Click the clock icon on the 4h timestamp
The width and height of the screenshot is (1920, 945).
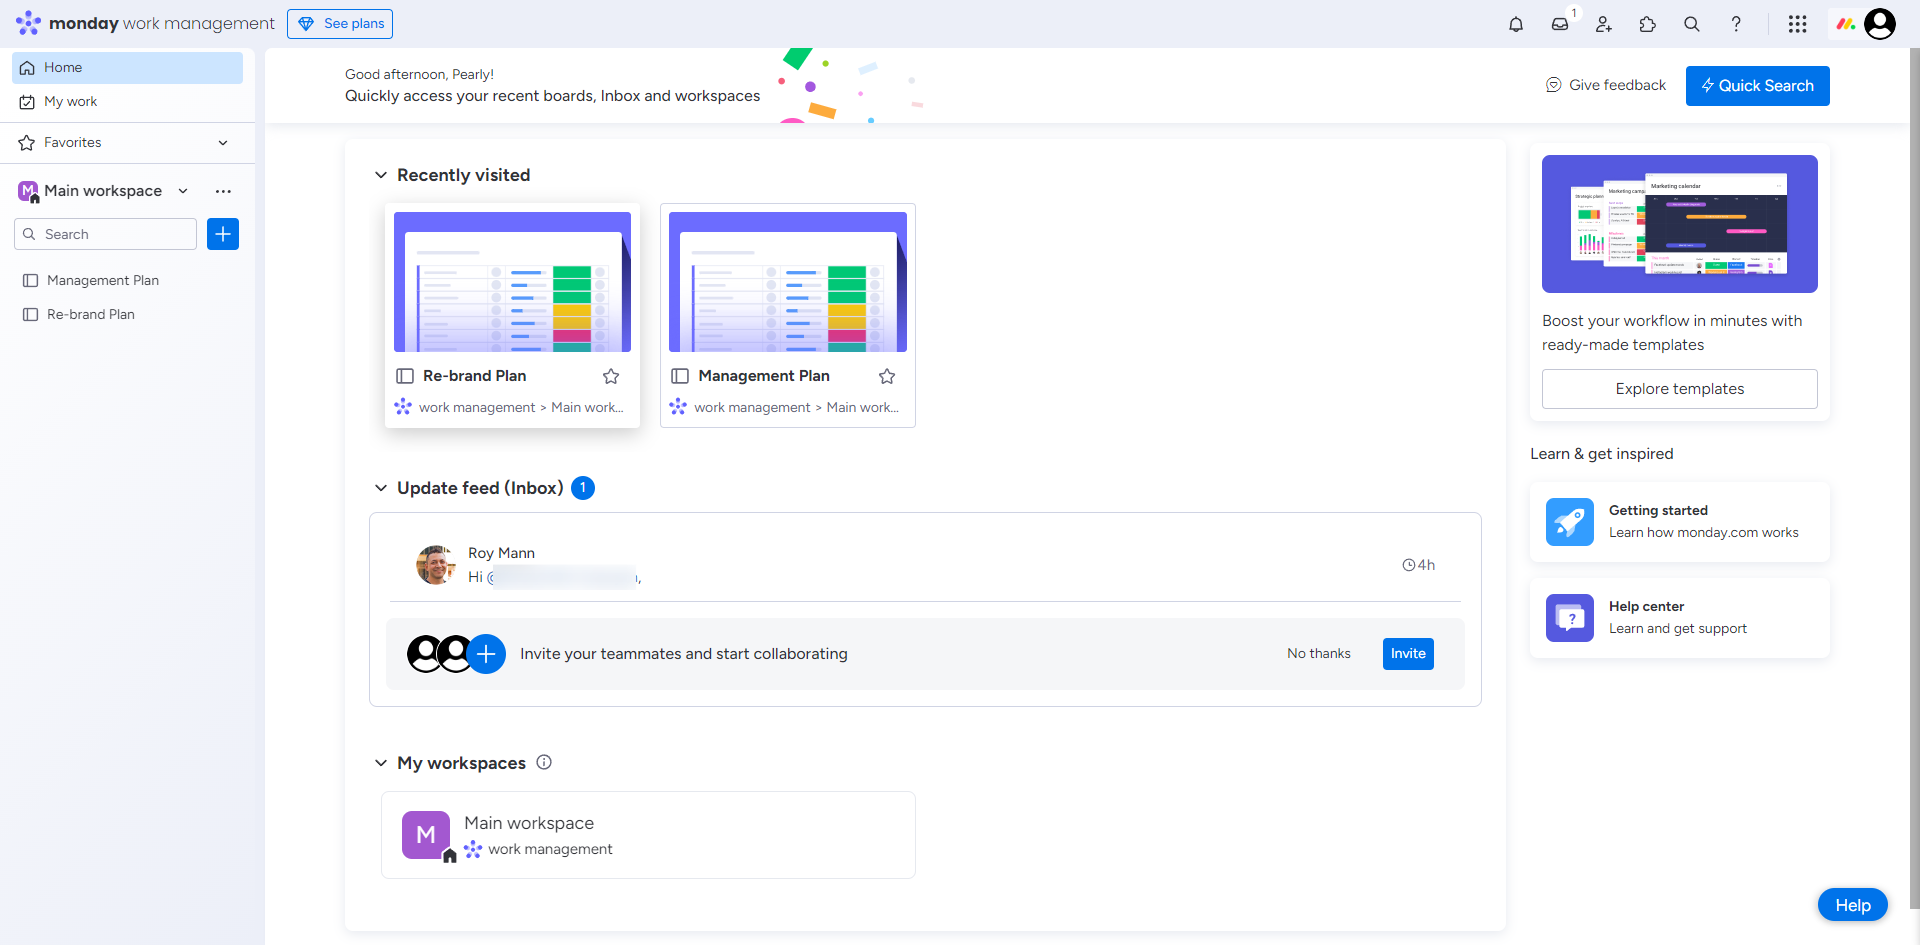(x=1409, y=565)
